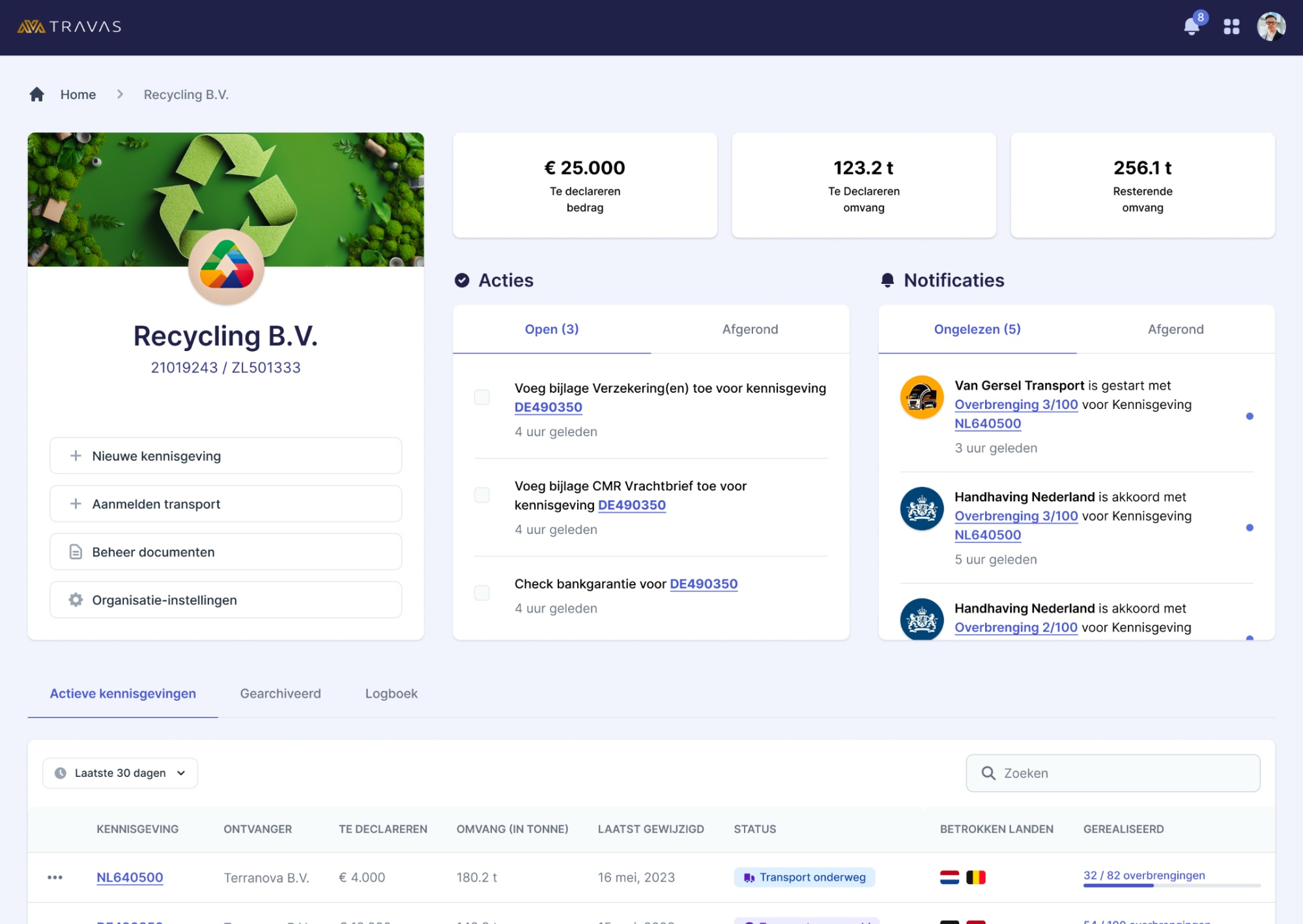Click the clock icon in Laatste 30 dagen

click(61, 780)
